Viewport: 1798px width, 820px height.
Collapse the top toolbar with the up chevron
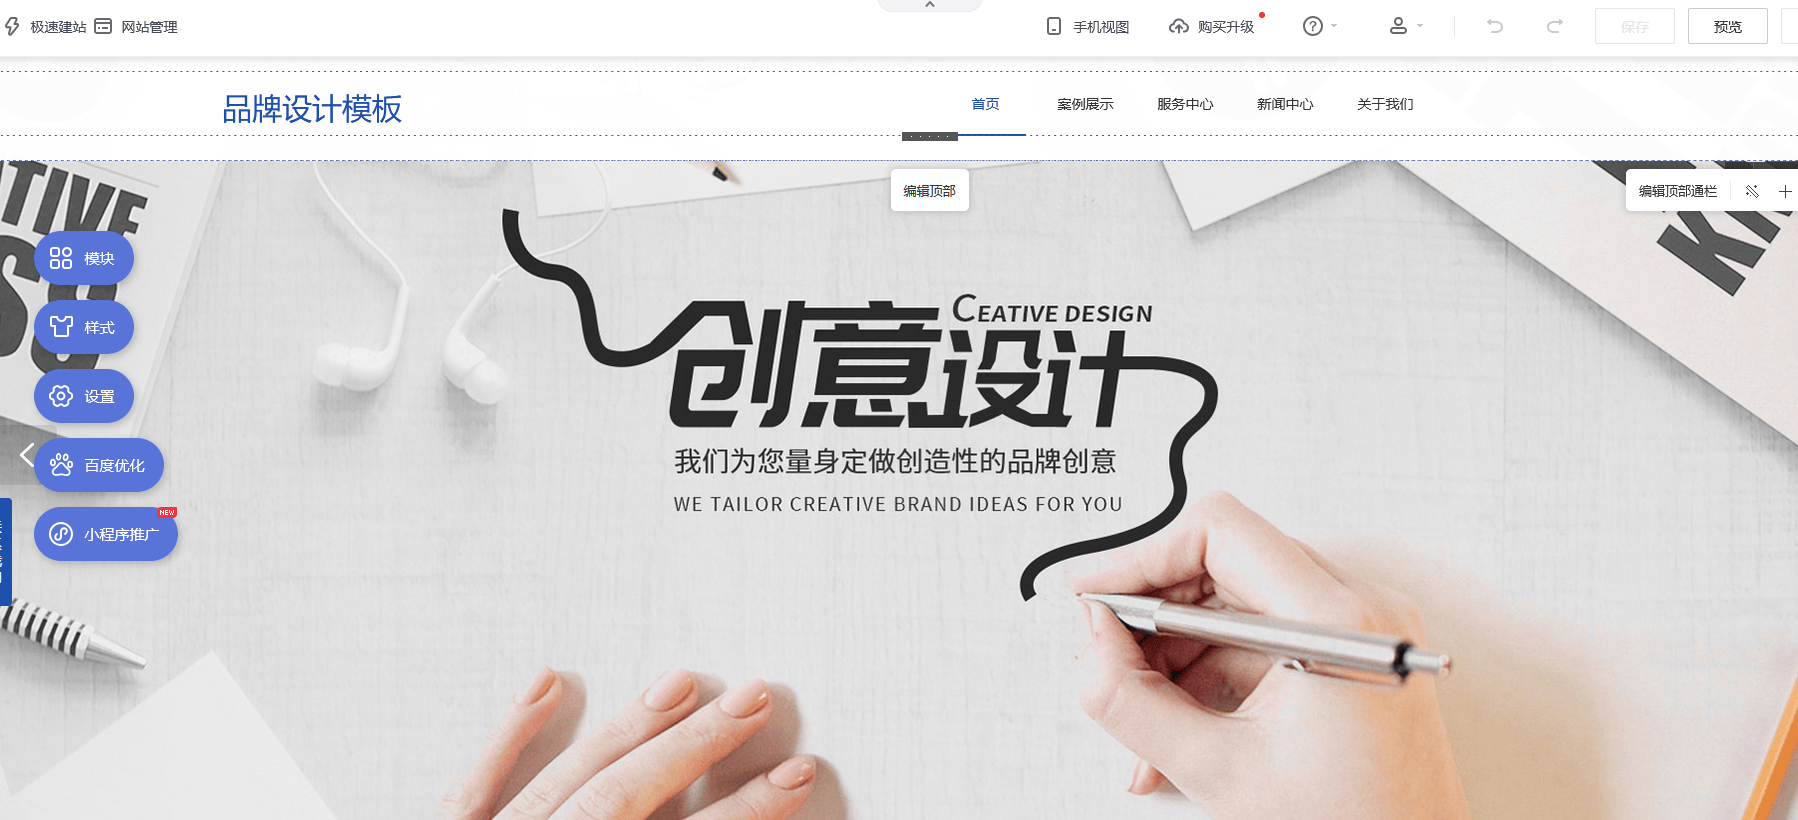(930, 5)
